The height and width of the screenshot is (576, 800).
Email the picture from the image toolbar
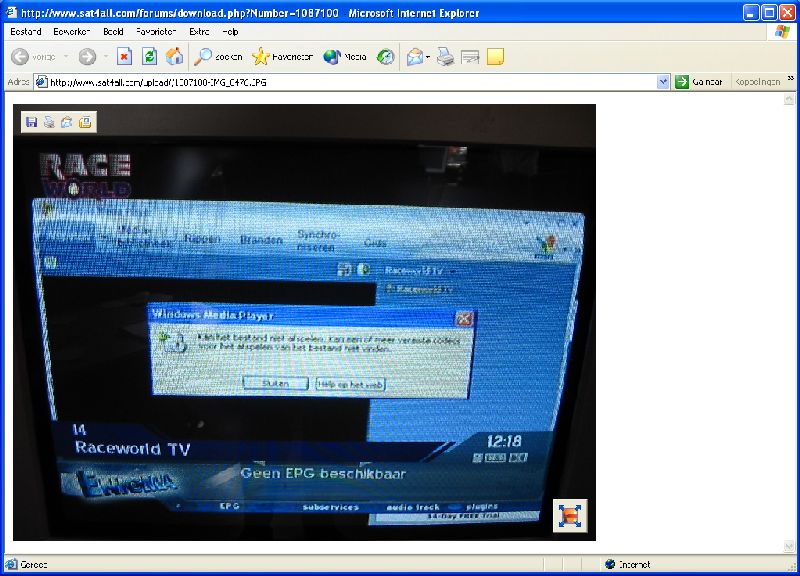tap(67, 122)
